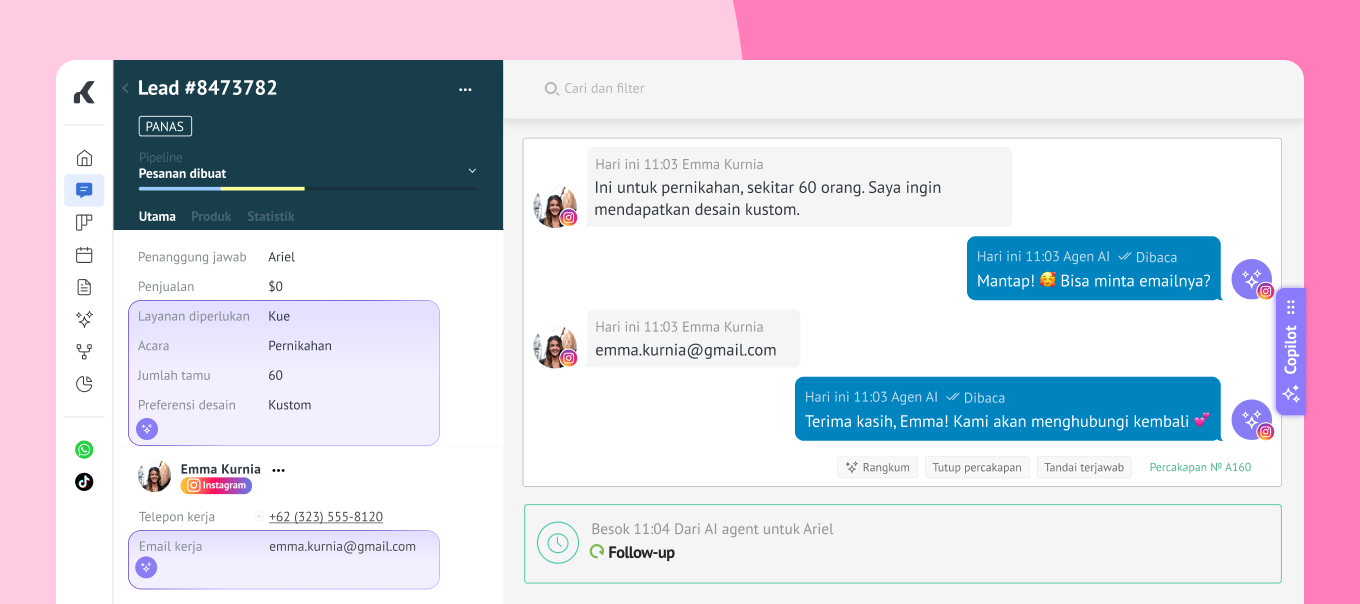Mark conversation with Tandai terjawab
Image resolution: width=1360 pixels, height=604 pixels.
coord(1084,467)
